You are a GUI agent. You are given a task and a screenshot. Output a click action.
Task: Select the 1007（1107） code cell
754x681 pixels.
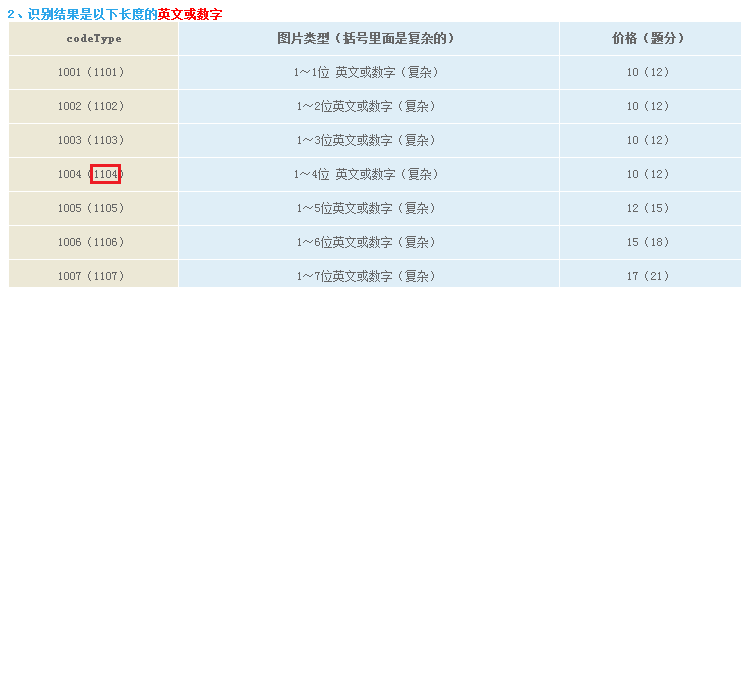point(92,276)
